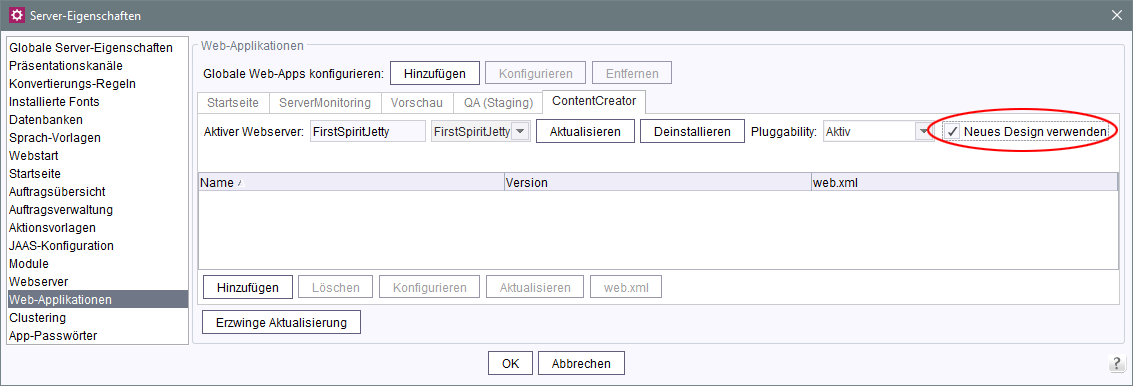Click the greyed-out Aktualisieren button below the table

pyautogui.click(x=535, y=287)
